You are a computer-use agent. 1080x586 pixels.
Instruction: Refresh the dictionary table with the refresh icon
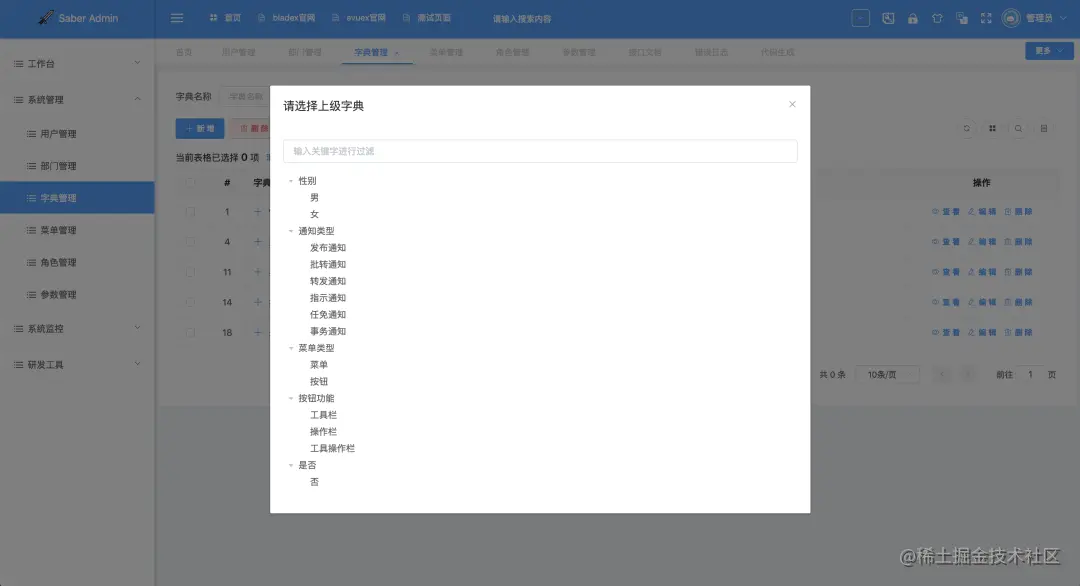(x=966, y=128)
